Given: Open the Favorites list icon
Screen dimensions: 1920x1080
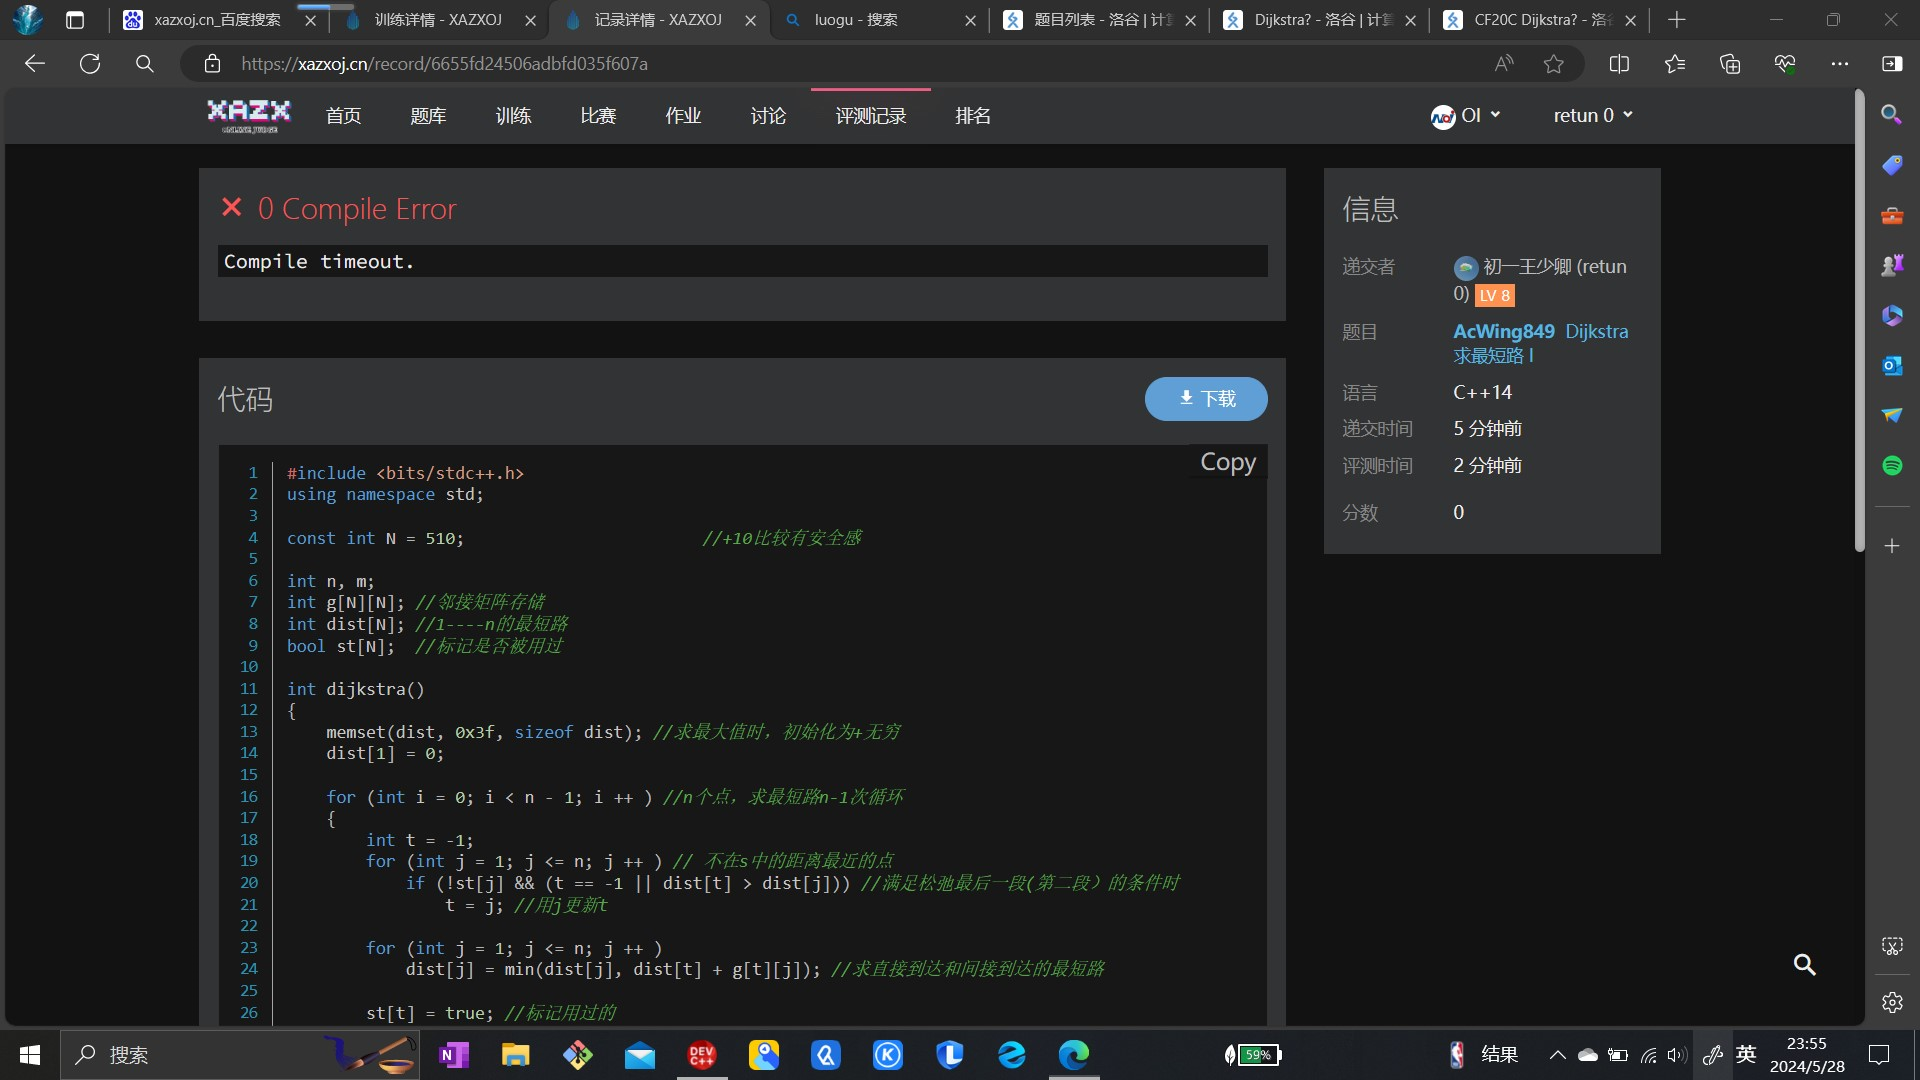Looking at the screenshot, I should click(x=1675, y=64).
